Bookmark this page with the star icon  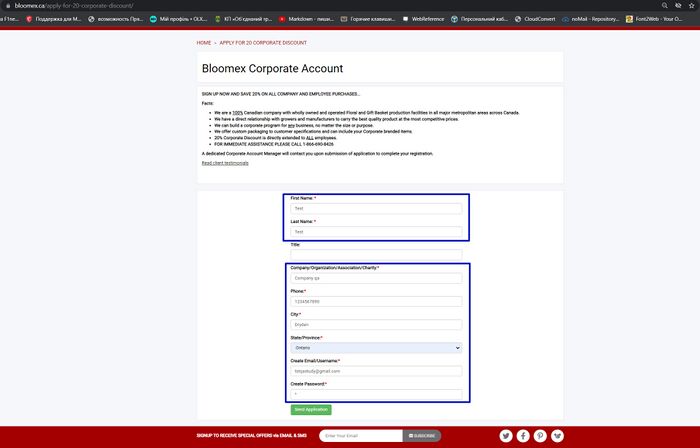coord(692,5)
